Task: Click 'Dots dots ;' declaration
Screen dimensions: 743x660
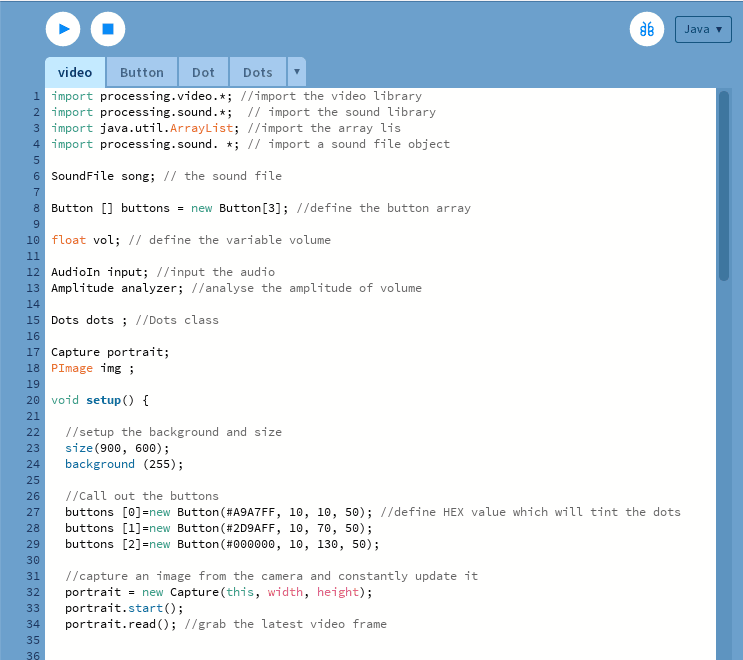Action: pyautogui.click(x=89, y=320)
